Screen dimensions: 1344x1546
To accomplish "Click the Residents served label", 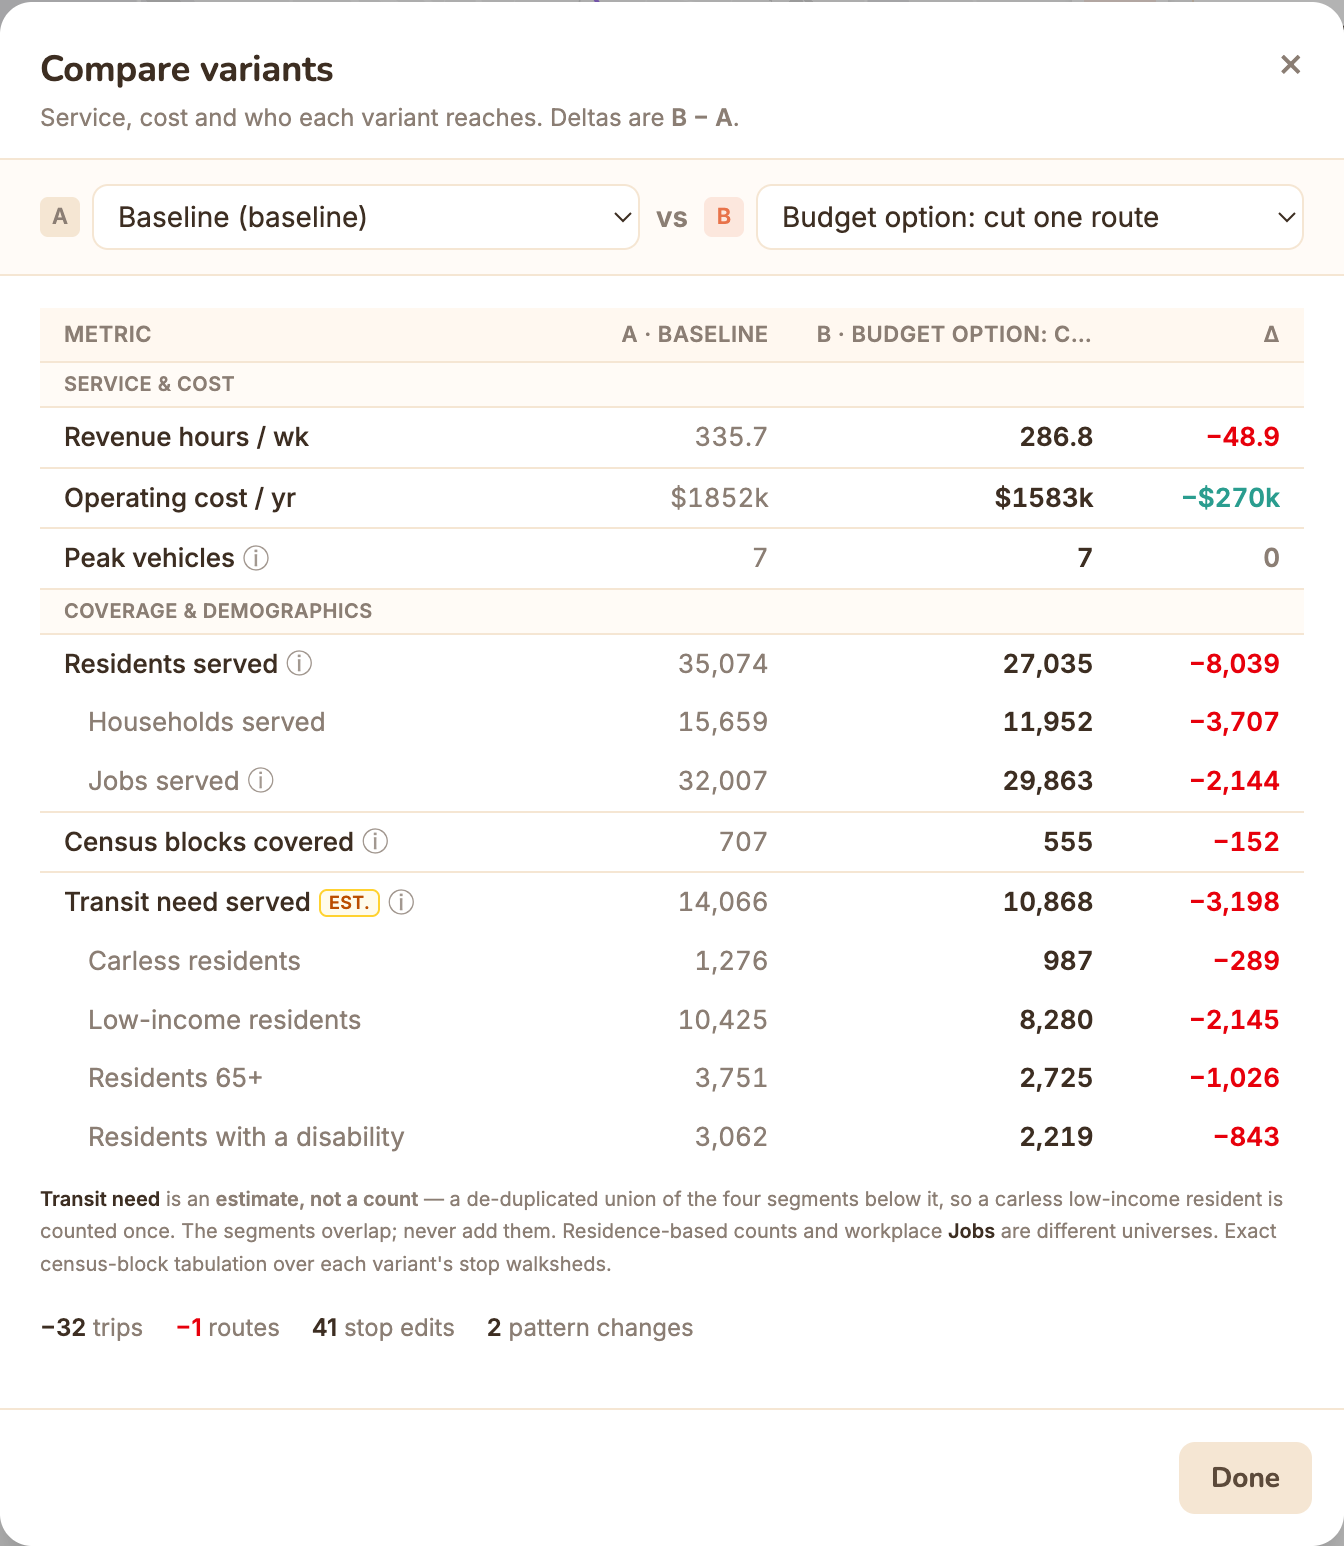I will tap(171, 664).
